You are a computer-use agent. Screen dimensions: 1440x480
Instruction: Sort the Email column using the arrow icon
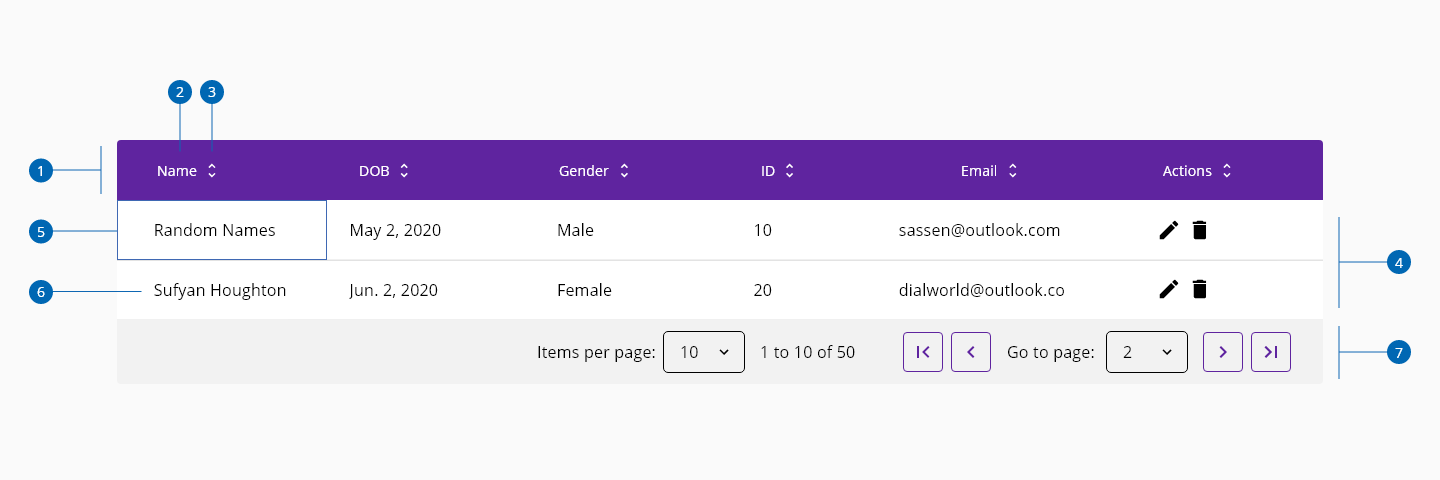[x=1012, y=171]
